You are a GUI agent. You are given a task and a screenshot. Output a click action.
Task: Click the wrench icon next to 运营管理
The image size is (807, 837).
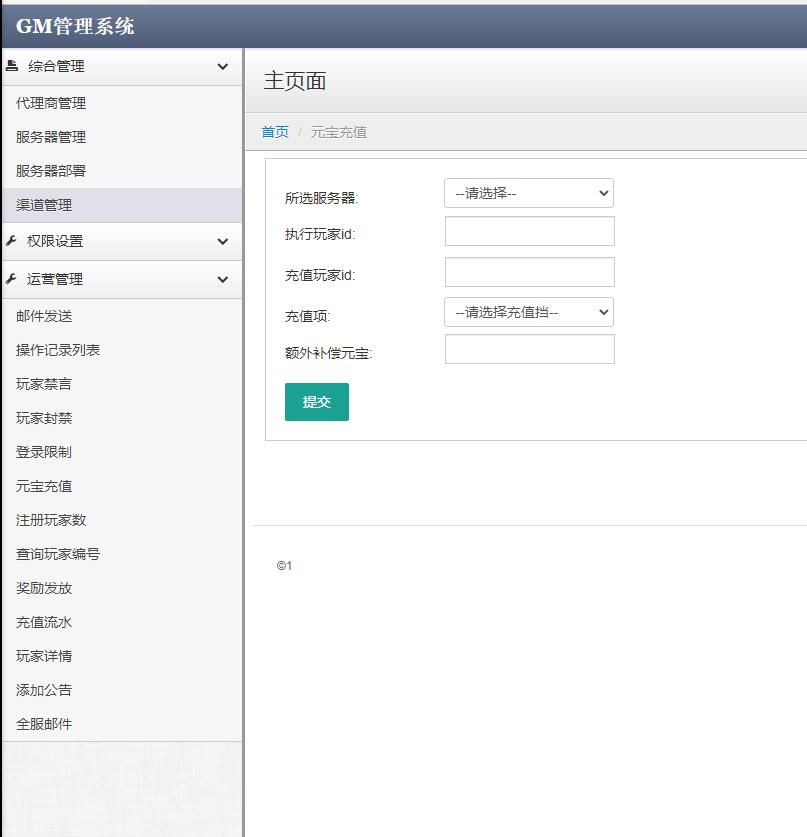pos(14,279)
